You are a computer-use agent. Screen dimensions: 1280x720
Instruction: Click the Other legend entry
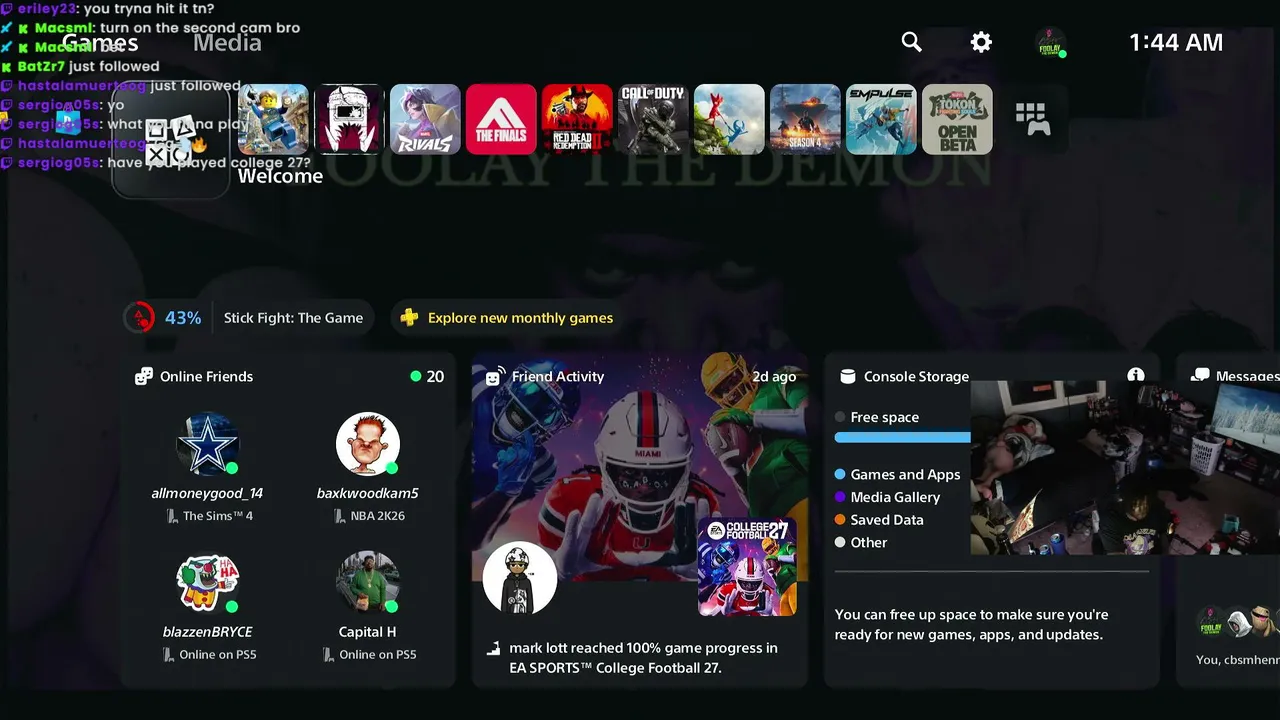click(861, 543)
